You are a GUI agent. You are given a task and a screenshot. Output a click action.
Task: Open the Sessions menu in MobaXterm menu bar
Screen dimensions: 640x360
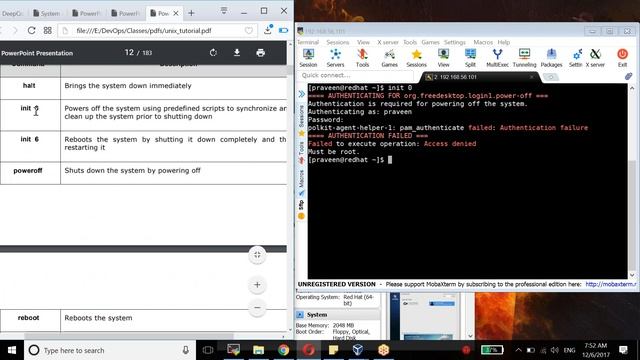338,42
